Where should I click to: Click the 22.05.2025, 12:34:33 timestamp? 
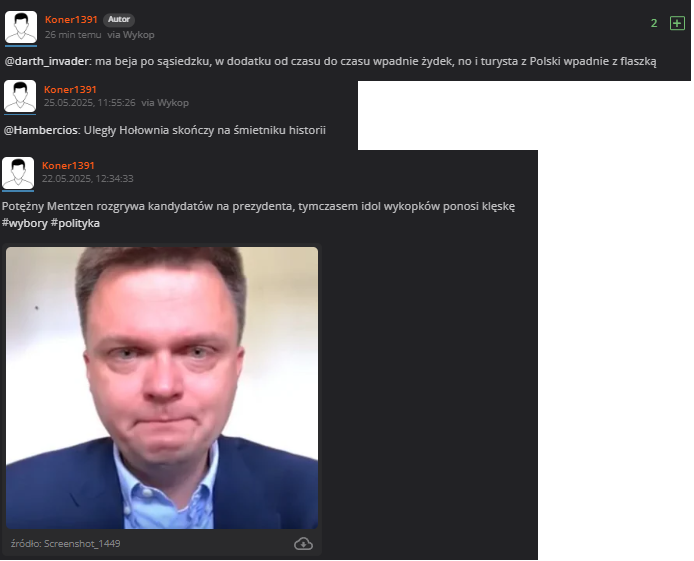click(88, 179)
